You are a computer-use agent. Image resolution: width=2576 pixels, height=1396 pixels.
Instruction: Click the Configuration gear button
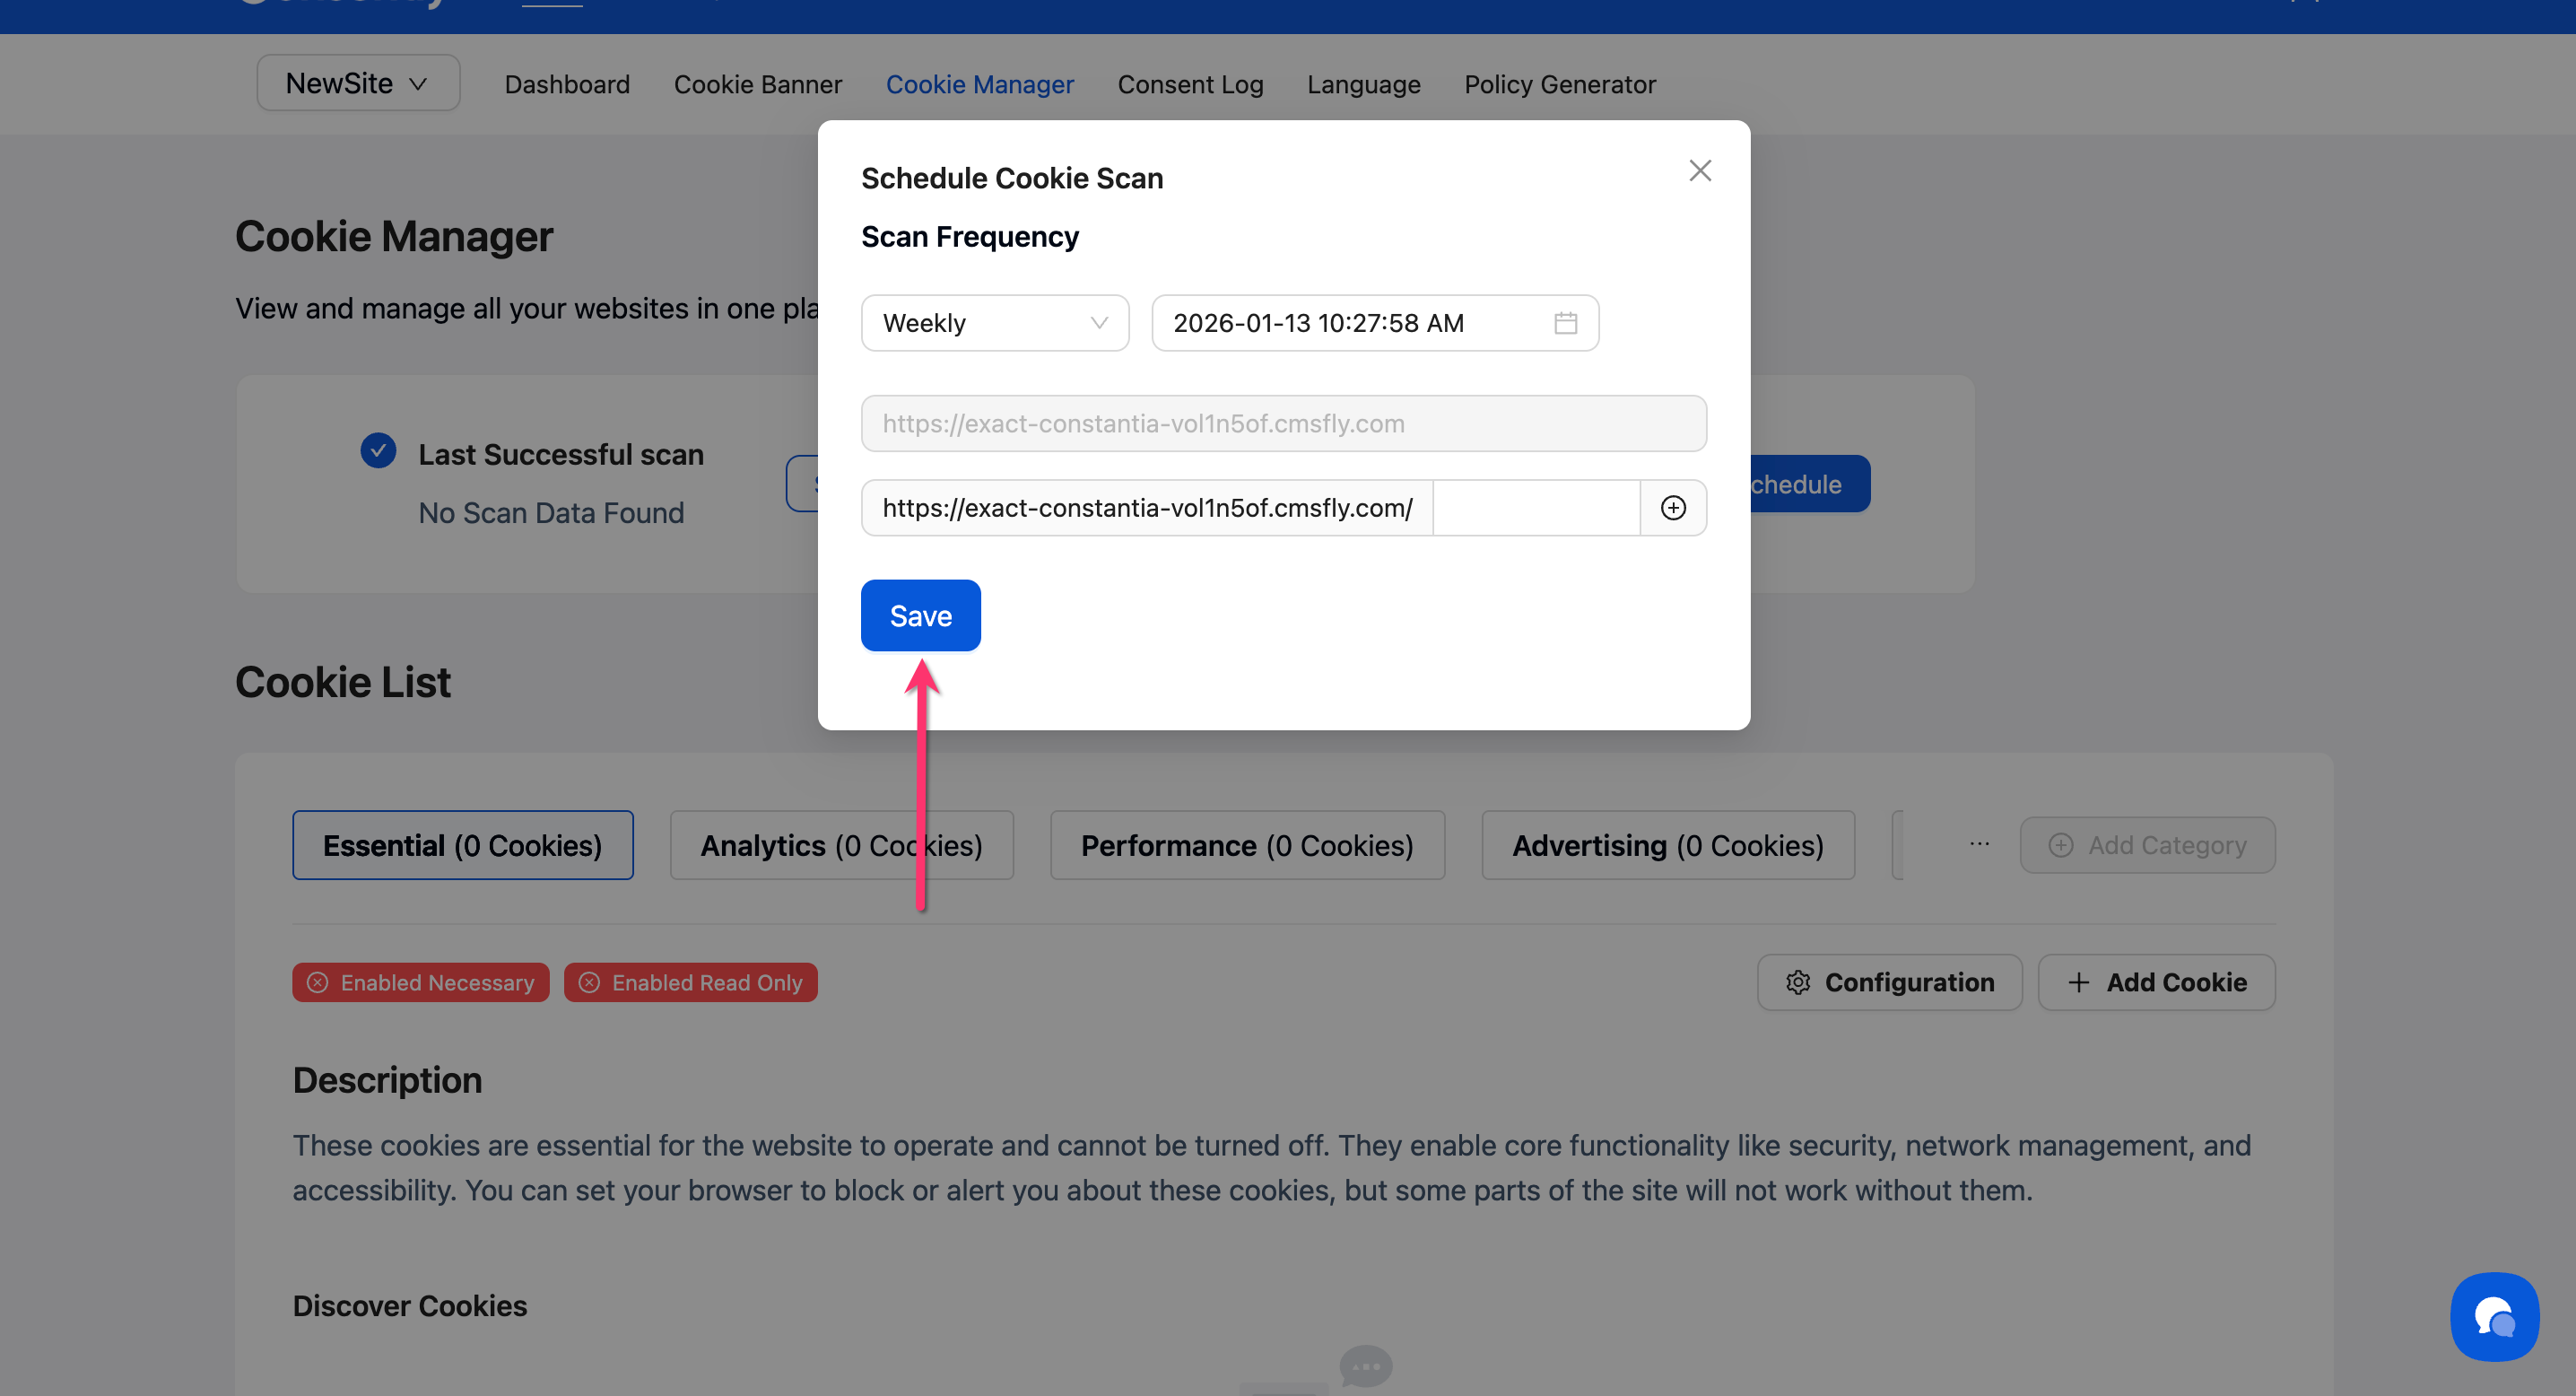click(x=1889, y=983)
